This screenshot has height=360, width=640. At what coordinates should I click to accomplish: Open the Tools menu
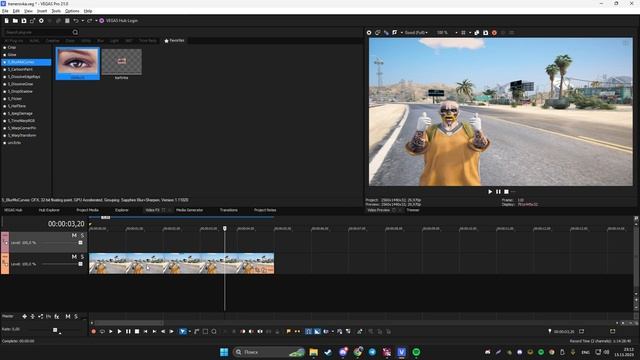(x=56, y=11)
